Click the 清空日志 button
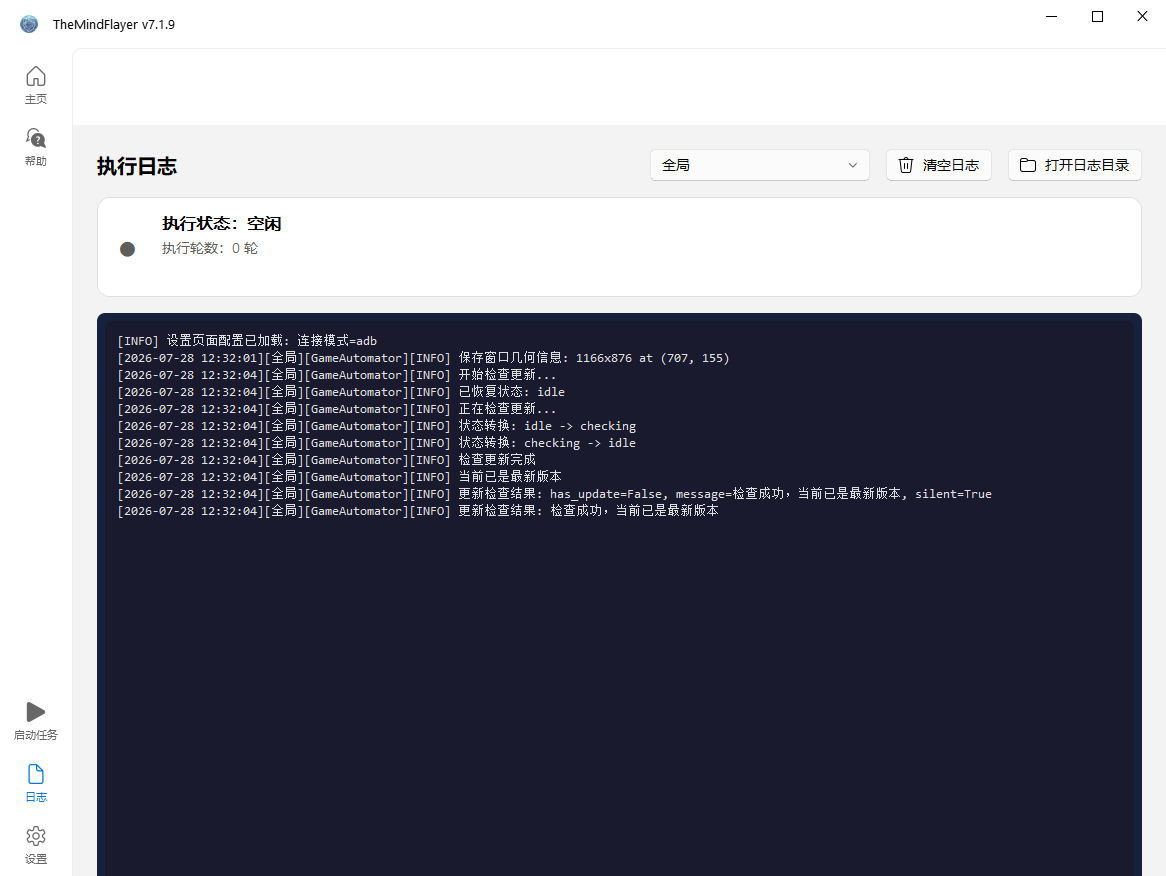The height and width of the screenshot is (876, 1166). (x=938, y=165)
